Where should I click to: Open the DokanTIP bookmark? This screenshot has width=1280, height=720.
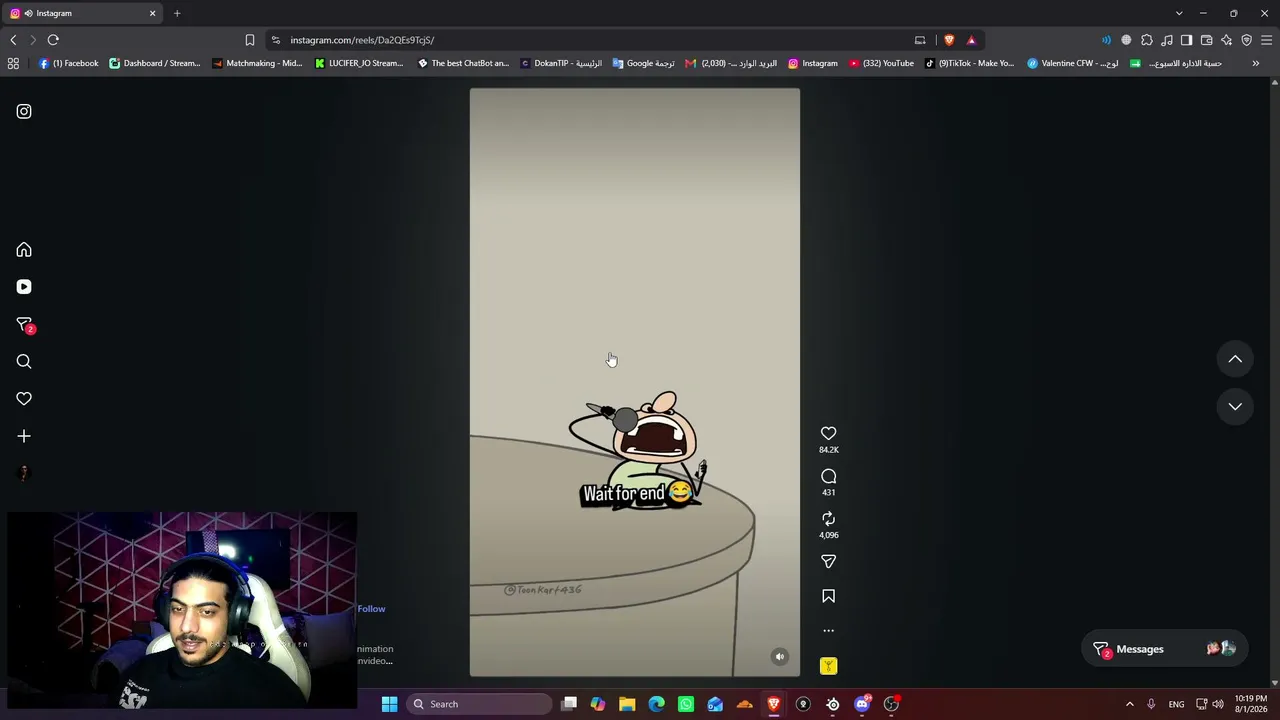click(x=561, y=63)
